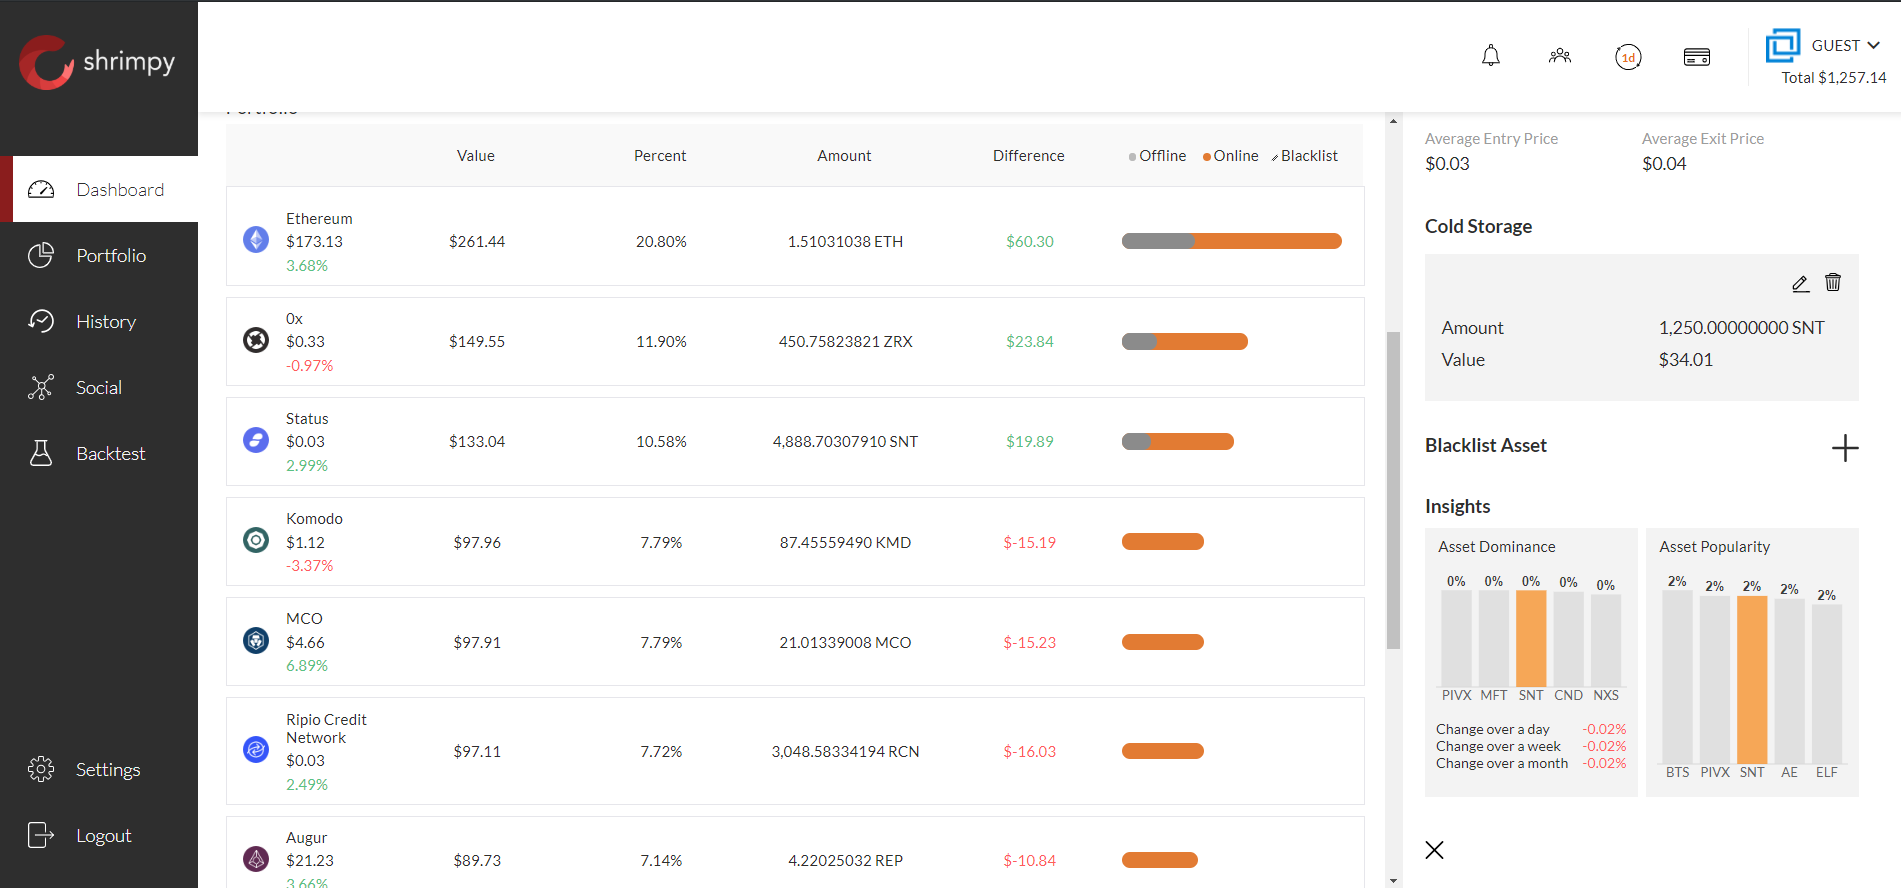Sort the table by Value column
Image resolution: width=1901 pixels, height=888 pixels.
pyautogui.click(x=476, y=156)
